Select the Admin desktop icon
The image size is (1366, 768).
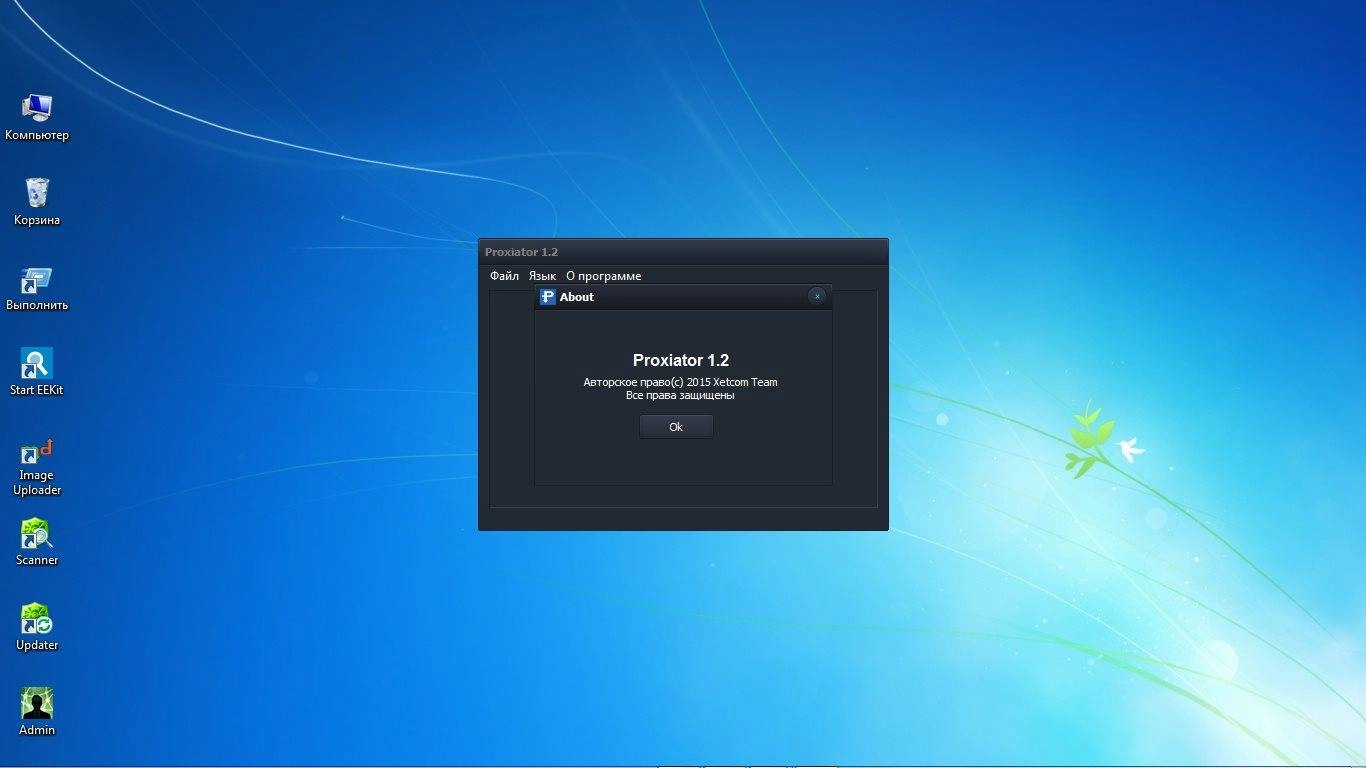37,712
